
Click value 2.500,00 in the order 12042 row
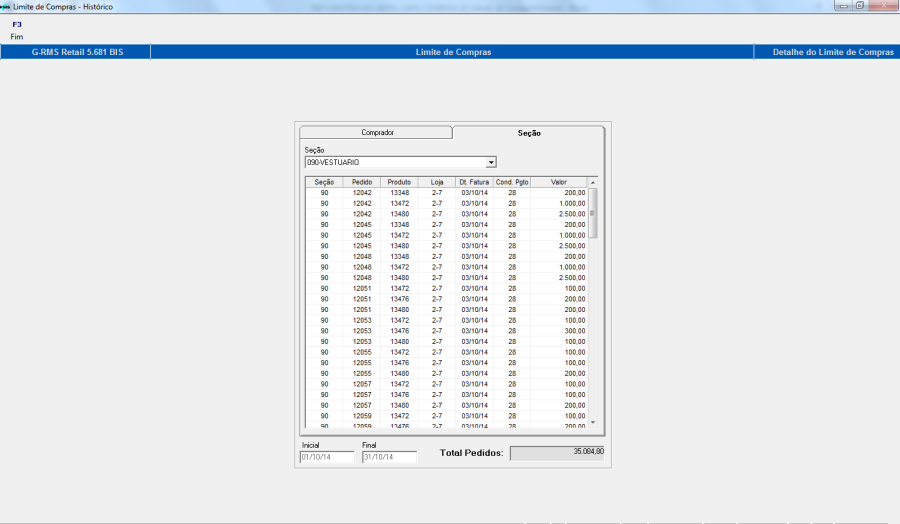(x=572, y=214)
